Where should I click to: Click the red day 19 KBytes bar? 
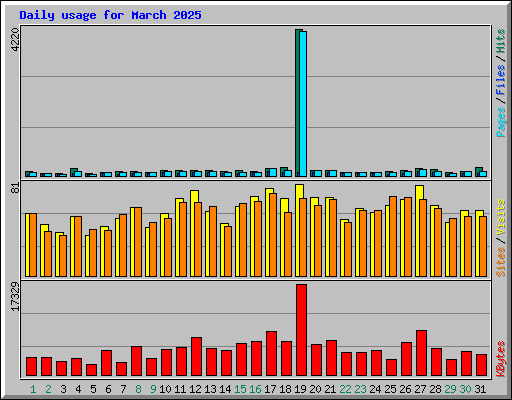(301, 330)
